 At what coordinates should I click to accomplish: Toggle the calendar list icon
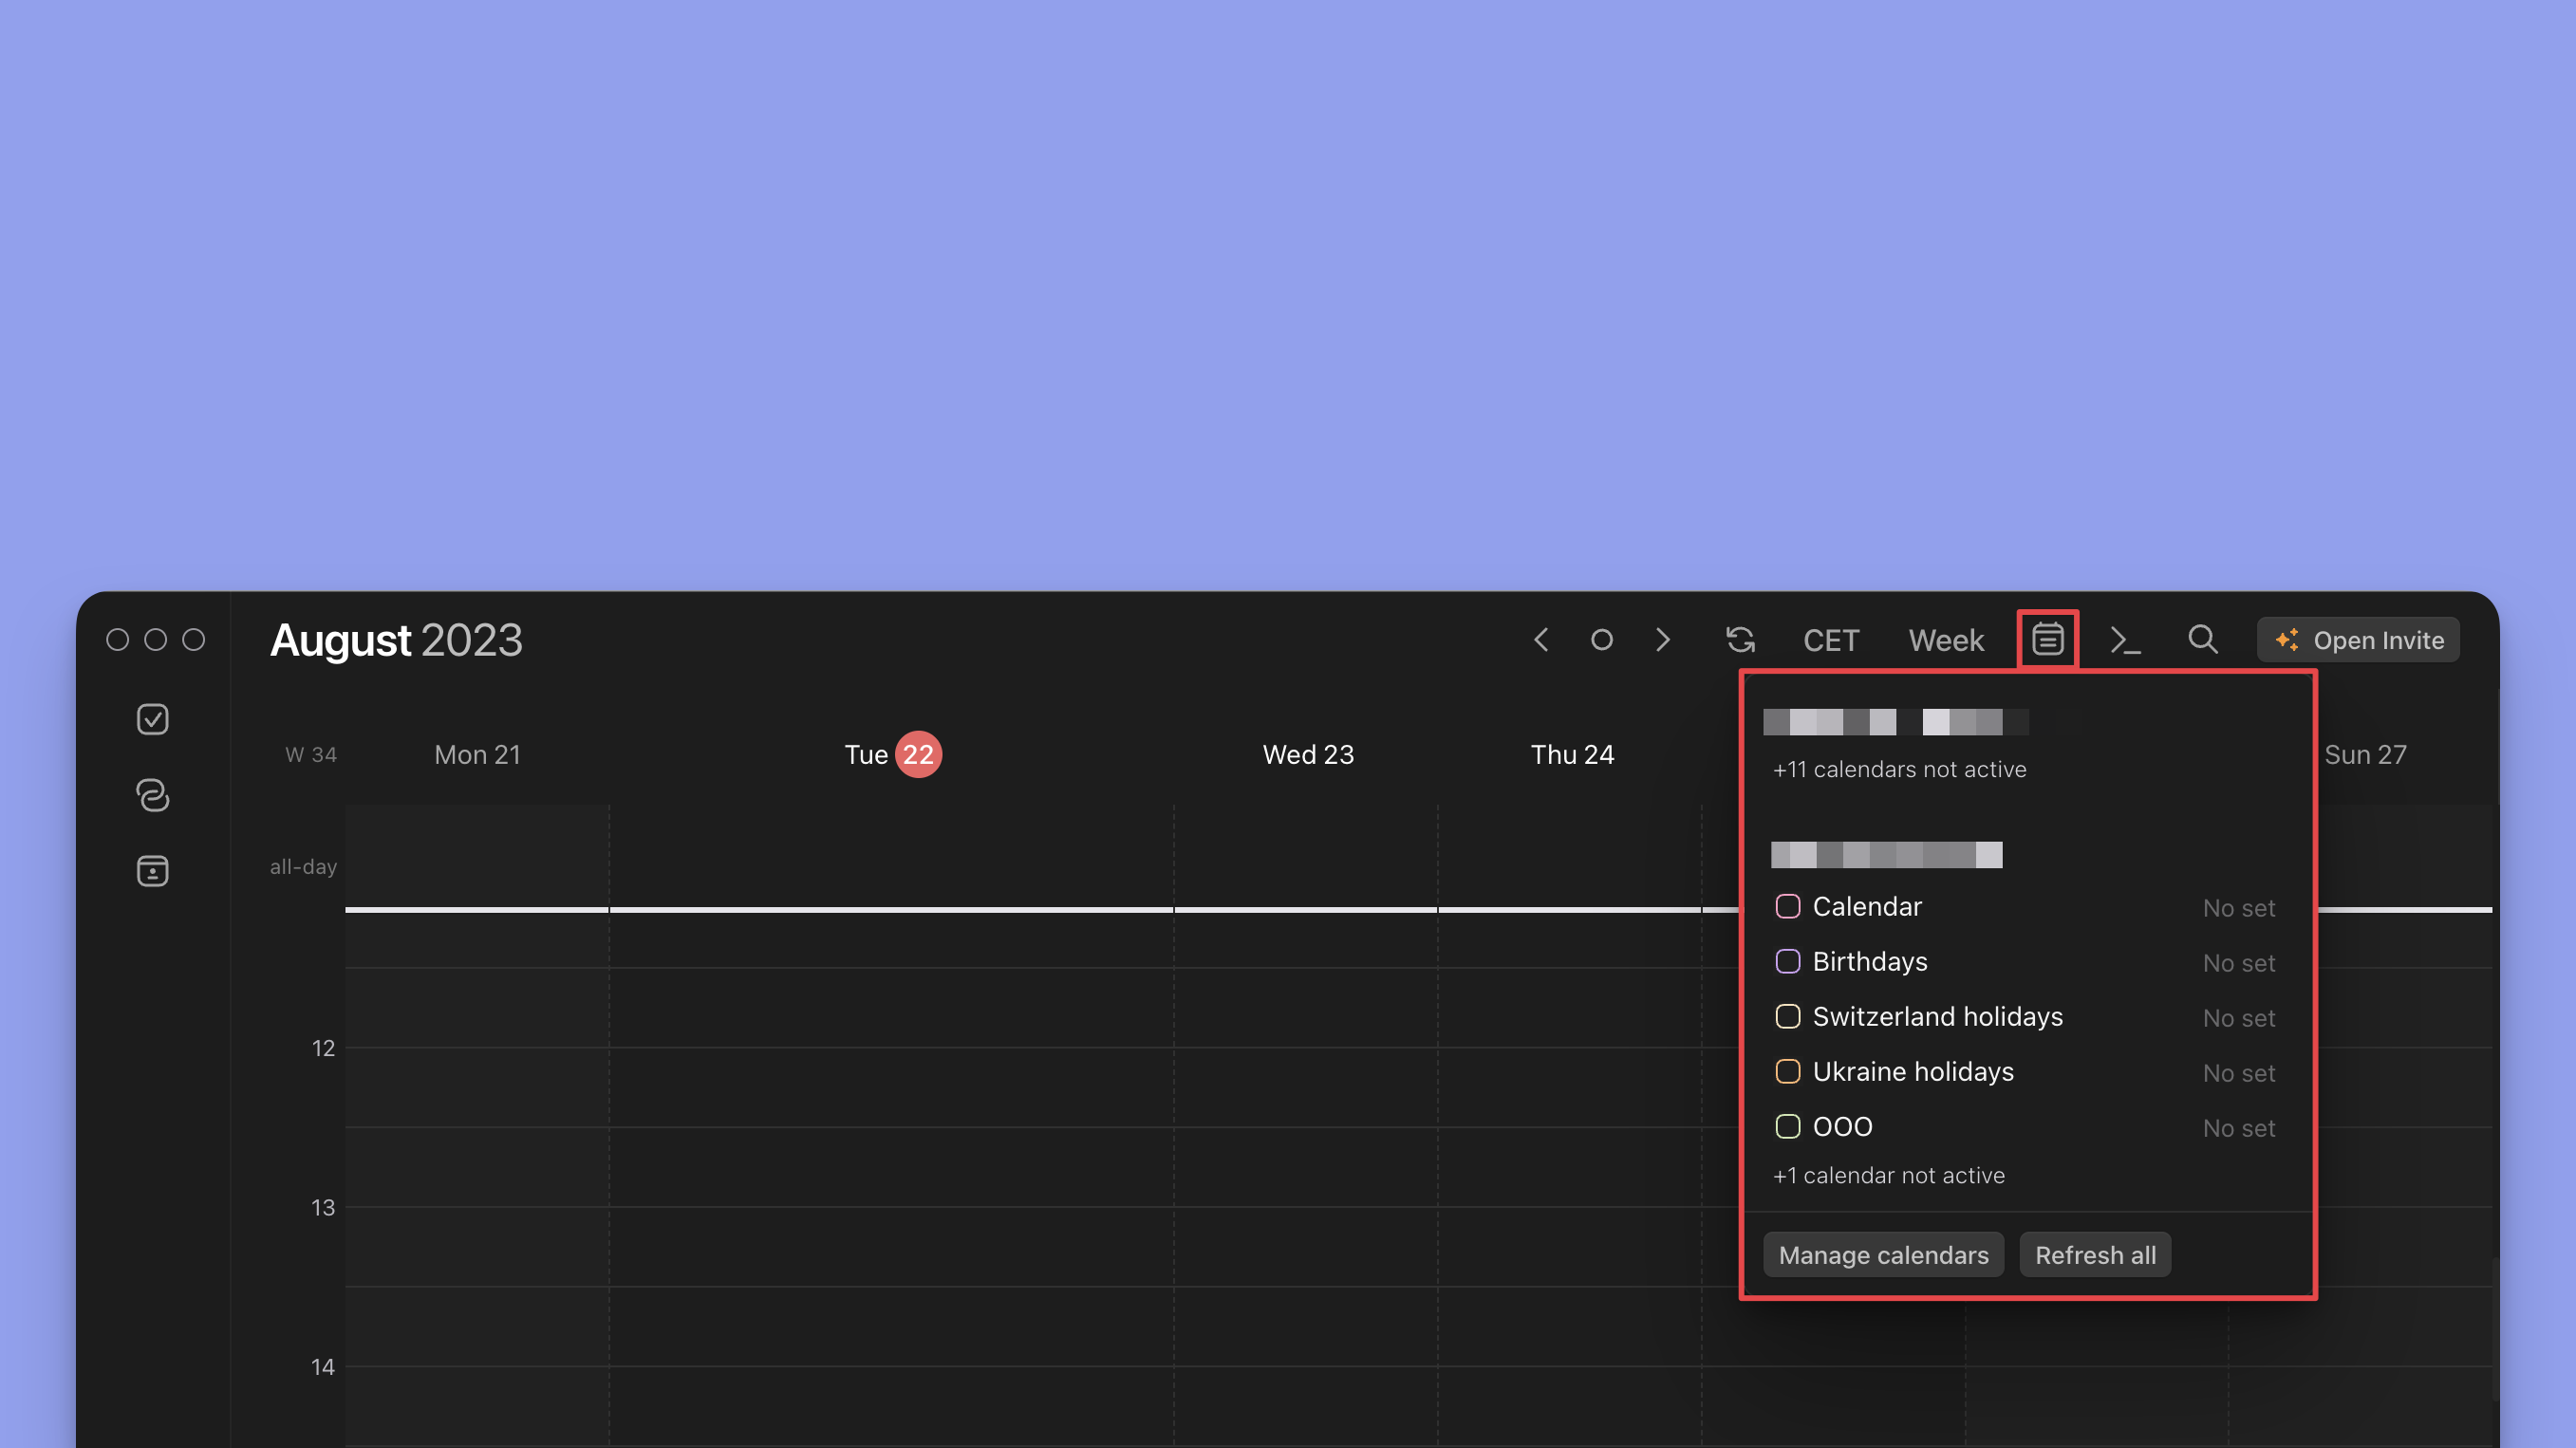coord(2048,639)
